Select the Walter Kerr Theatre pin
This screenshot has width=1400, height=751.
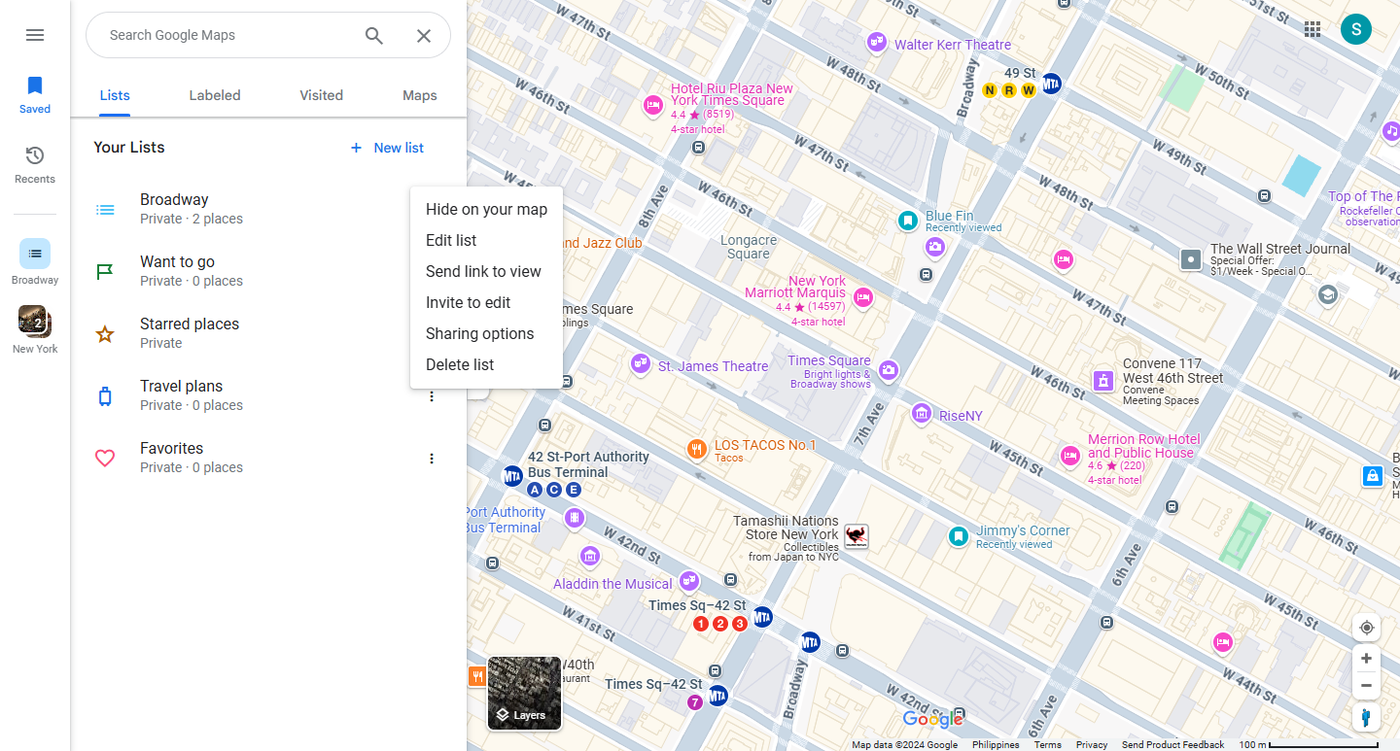(877, 43)
